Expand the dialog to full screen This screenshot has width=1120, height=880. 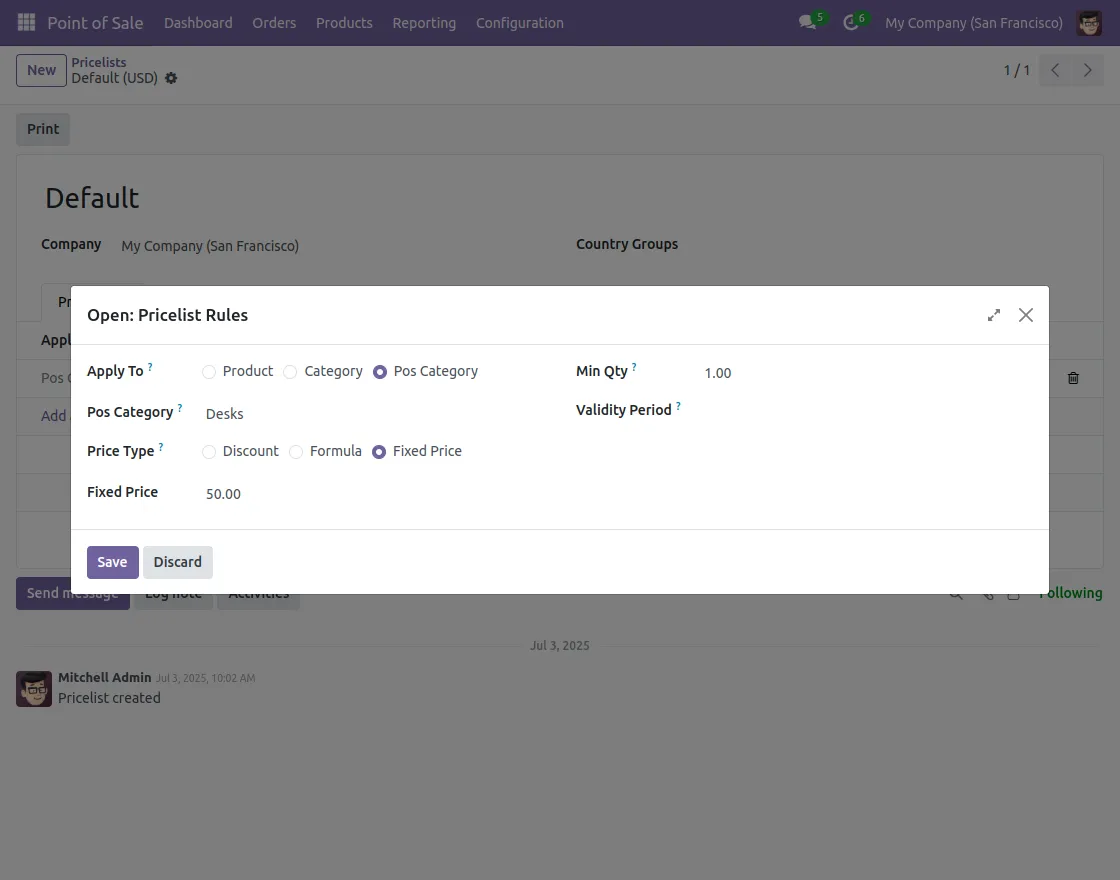pyautogui.click(x=994, y=315)
